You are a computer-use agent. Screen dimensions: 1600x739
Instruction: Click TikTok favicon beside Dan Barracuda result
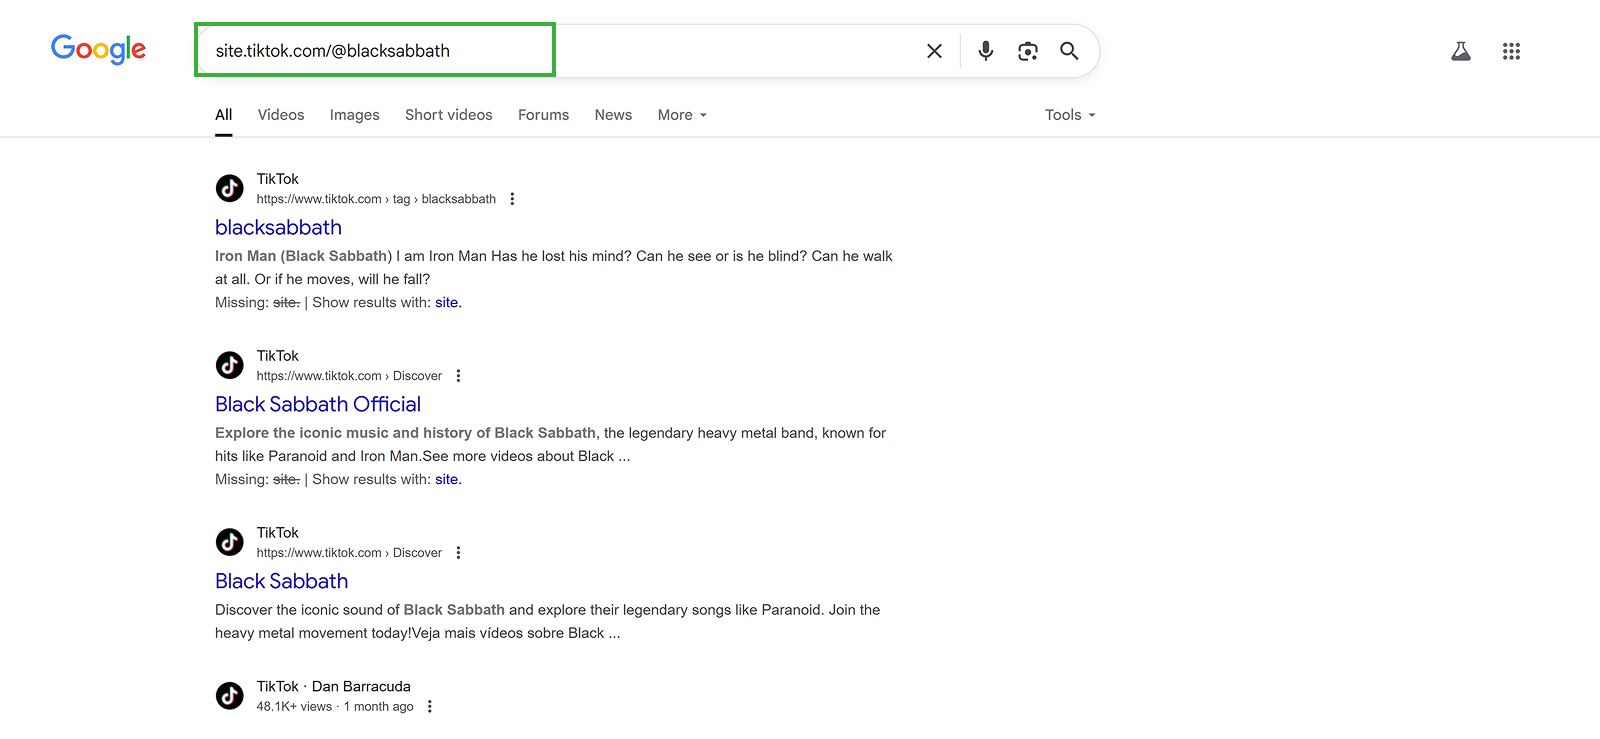click(230, 695)
